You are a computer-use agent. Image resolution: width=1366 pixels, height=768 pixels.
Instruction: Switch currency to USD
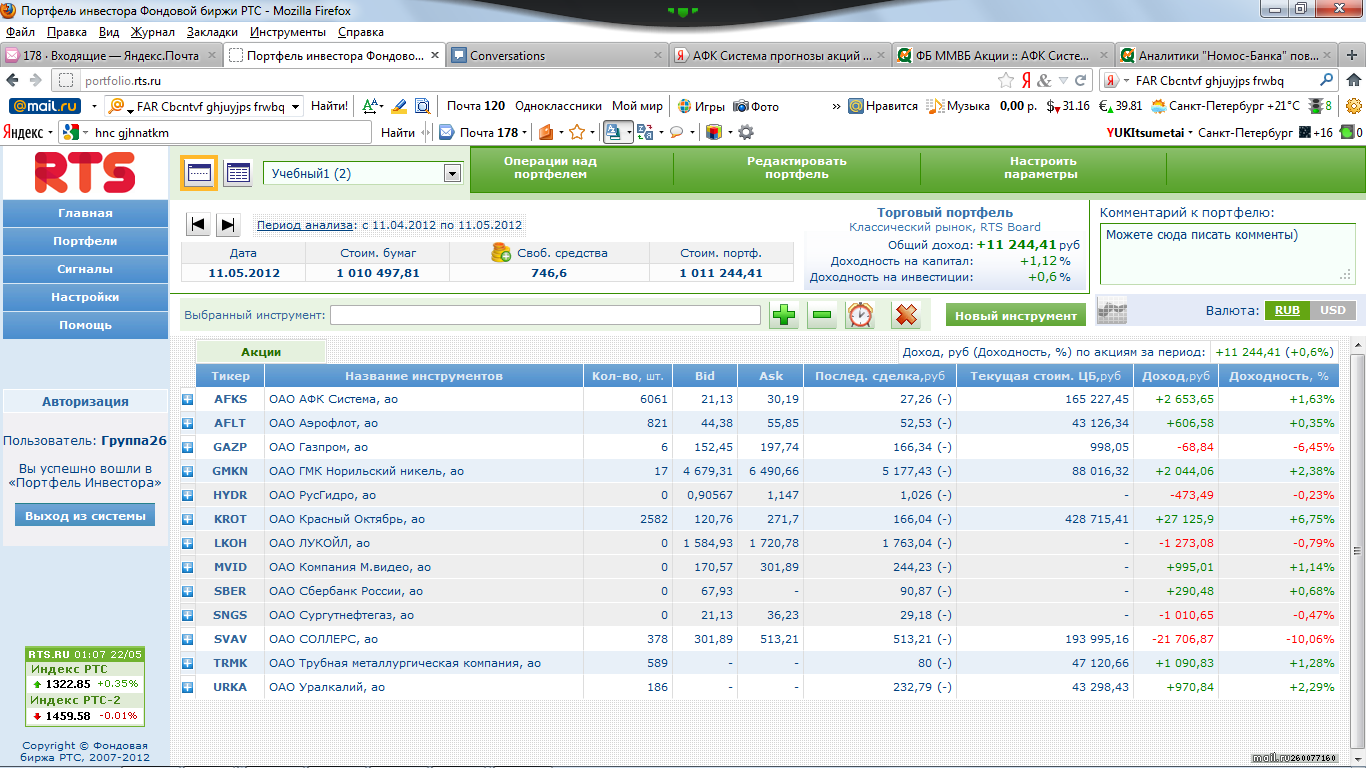point(1333,310)
